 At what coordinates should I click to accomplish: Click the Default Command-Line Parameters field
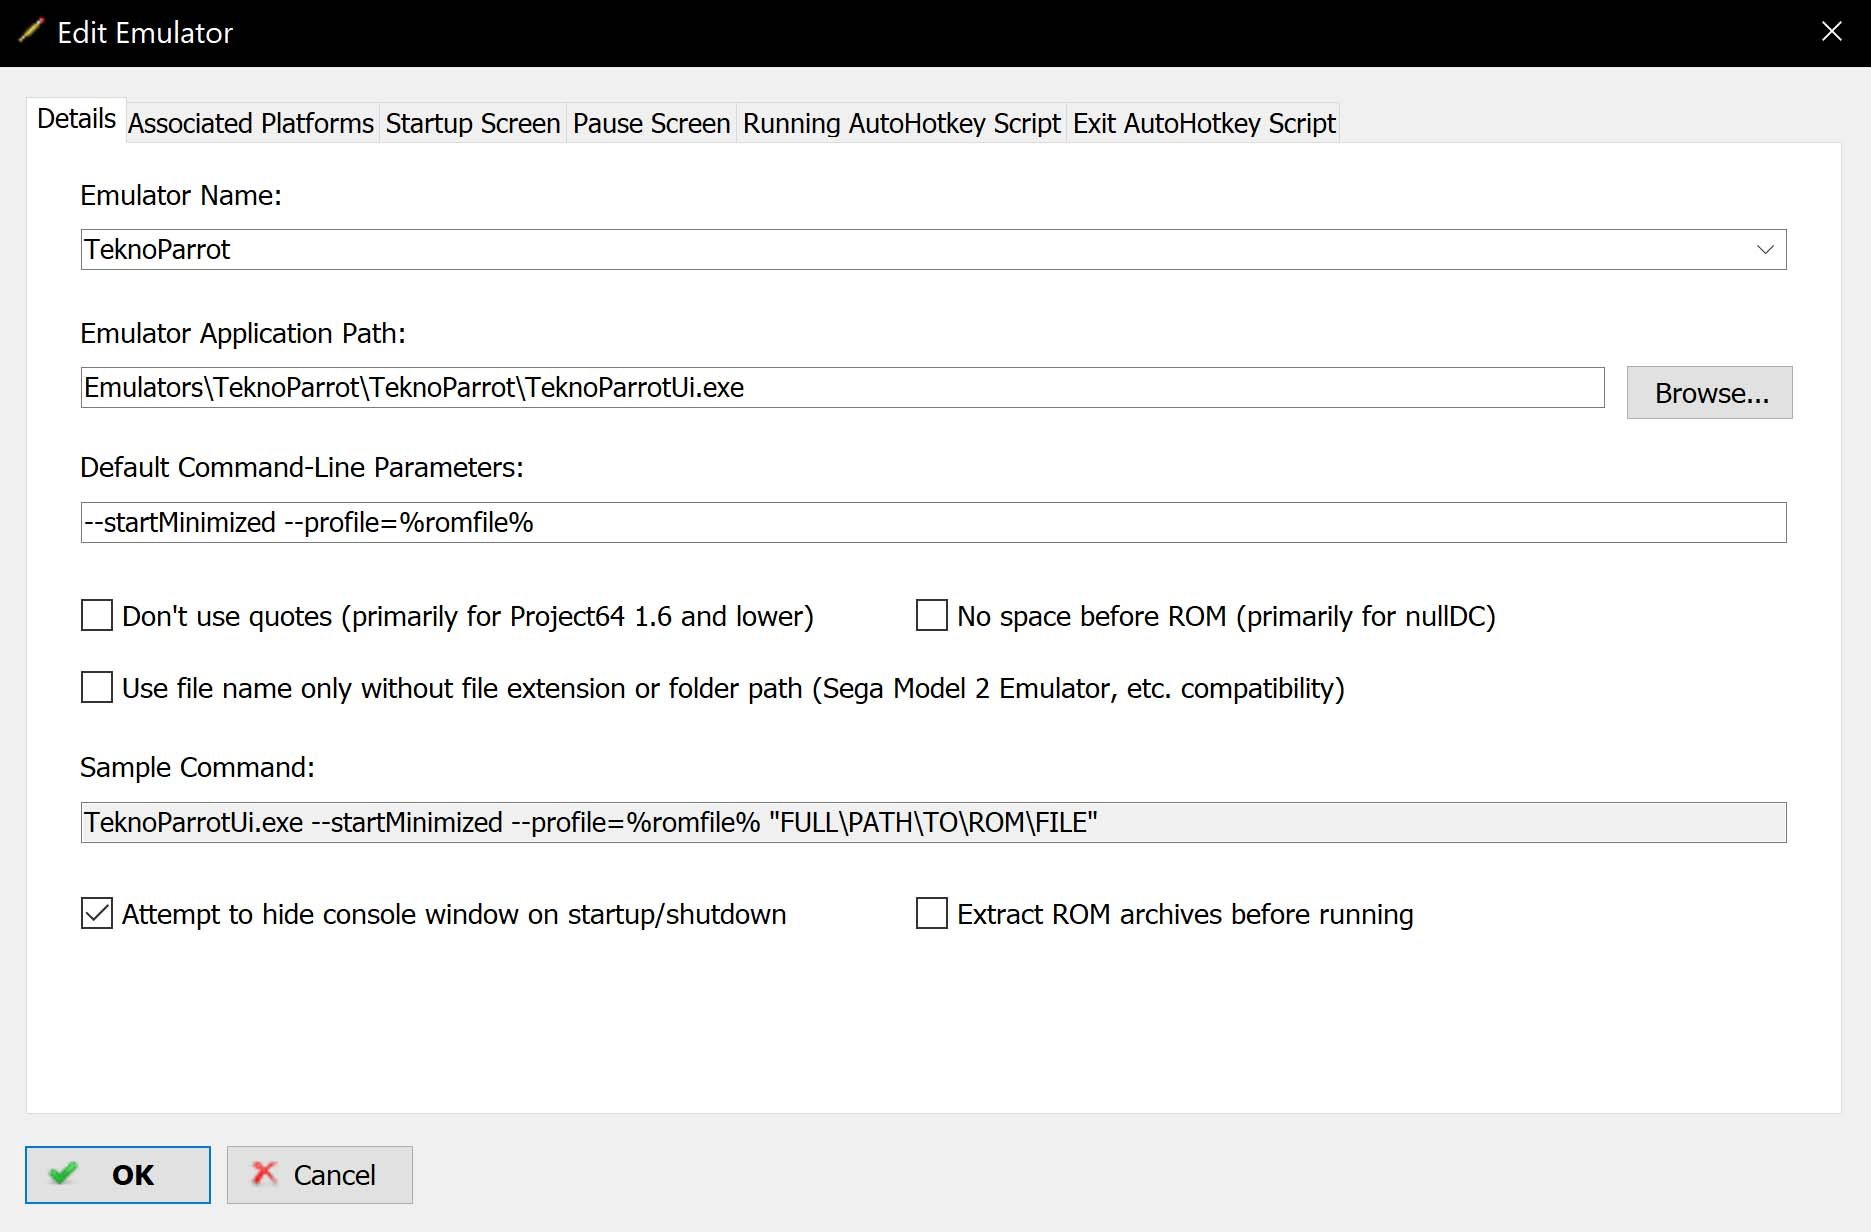[x=933, y=523]
